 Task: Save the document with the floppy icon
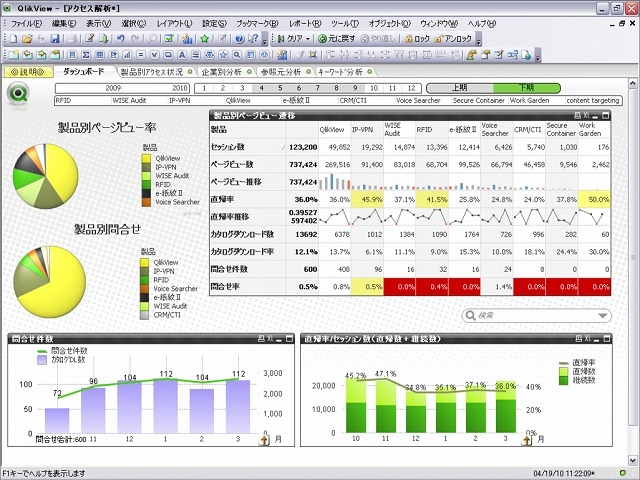(55, 39)
